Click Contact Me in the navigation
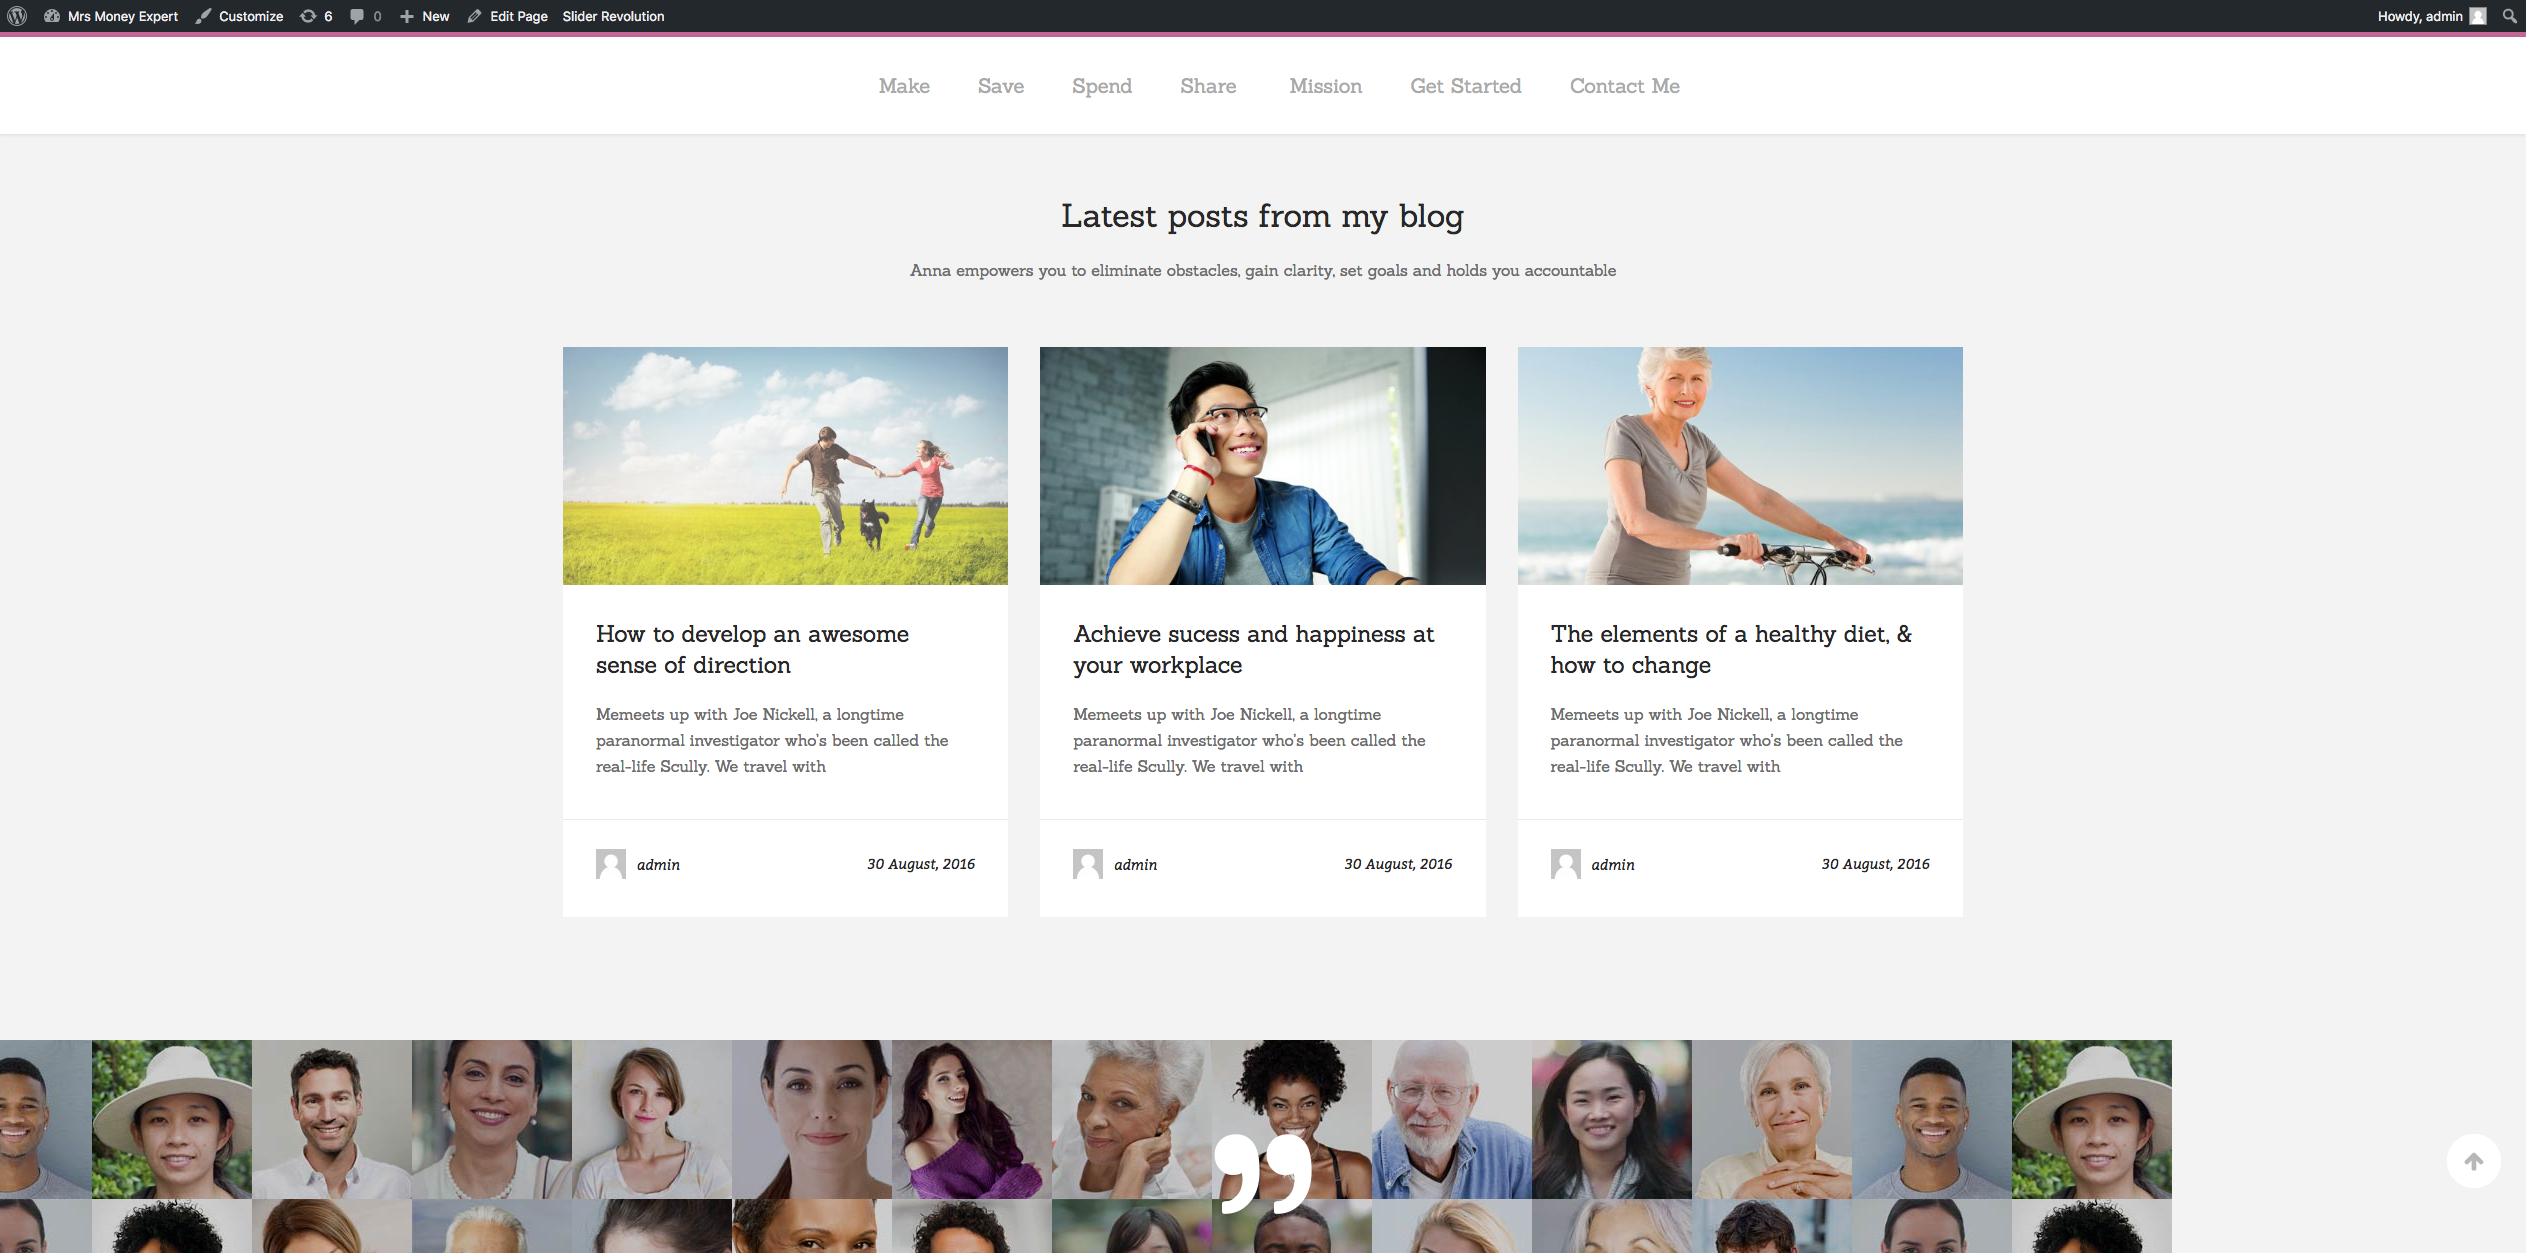The width and height of the screenshot is (2526, 1253). (1624, 86)
